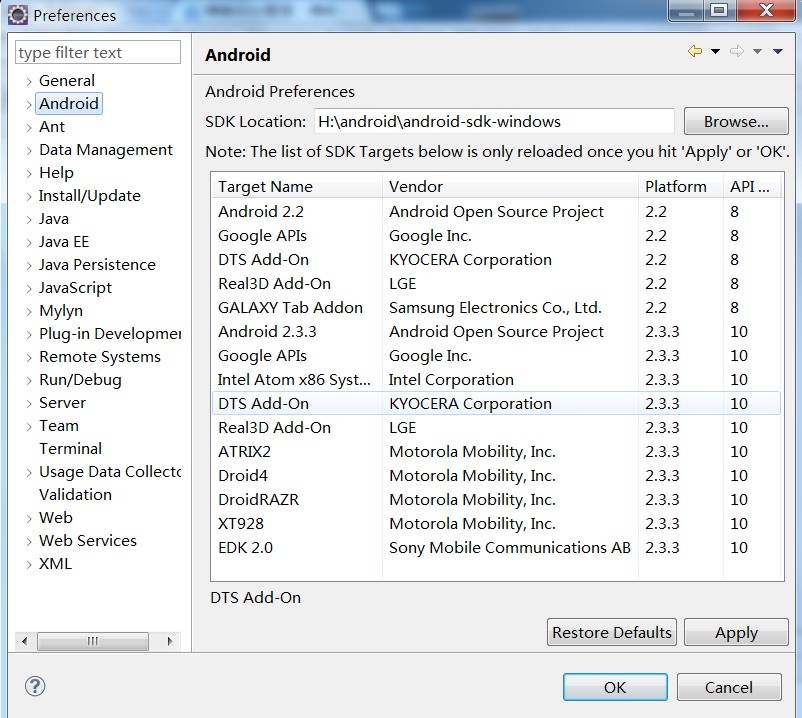802x718 pixels.
Task: Expand the Run/Debug node
Action: point(29,380)
